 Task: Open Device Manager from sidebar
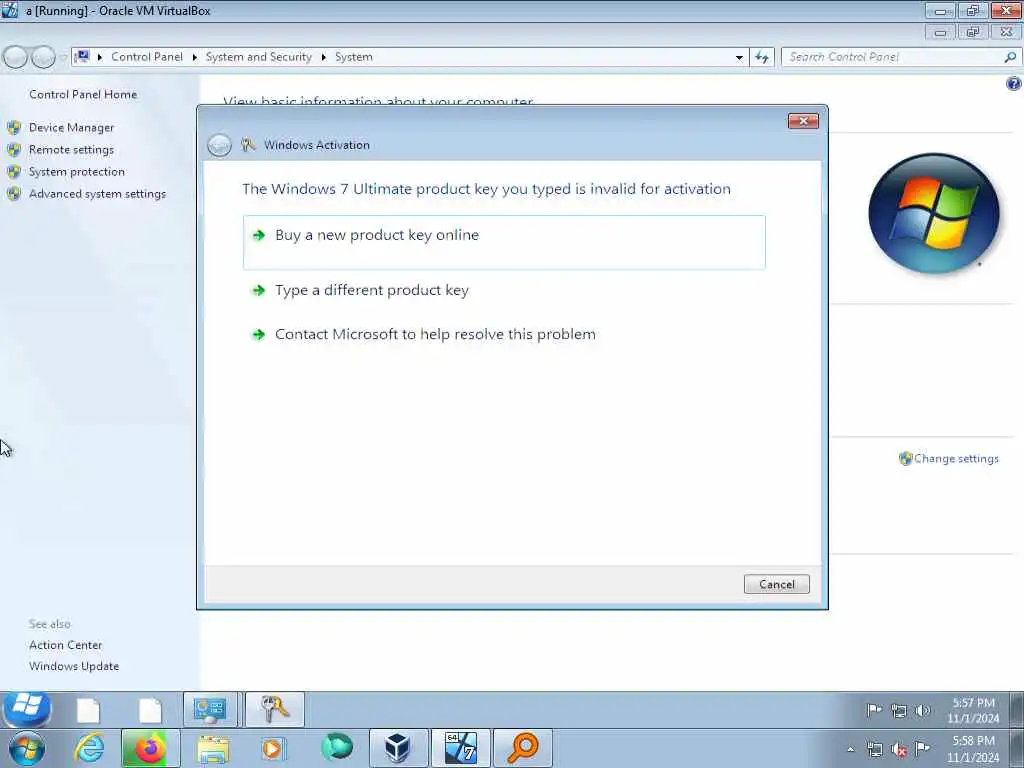(x=71, y=127)
